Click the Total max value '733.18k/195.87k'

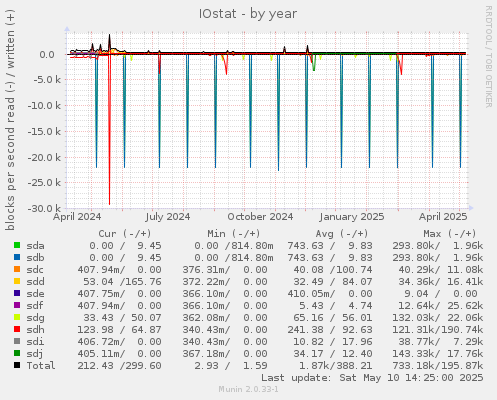(438, 366)
